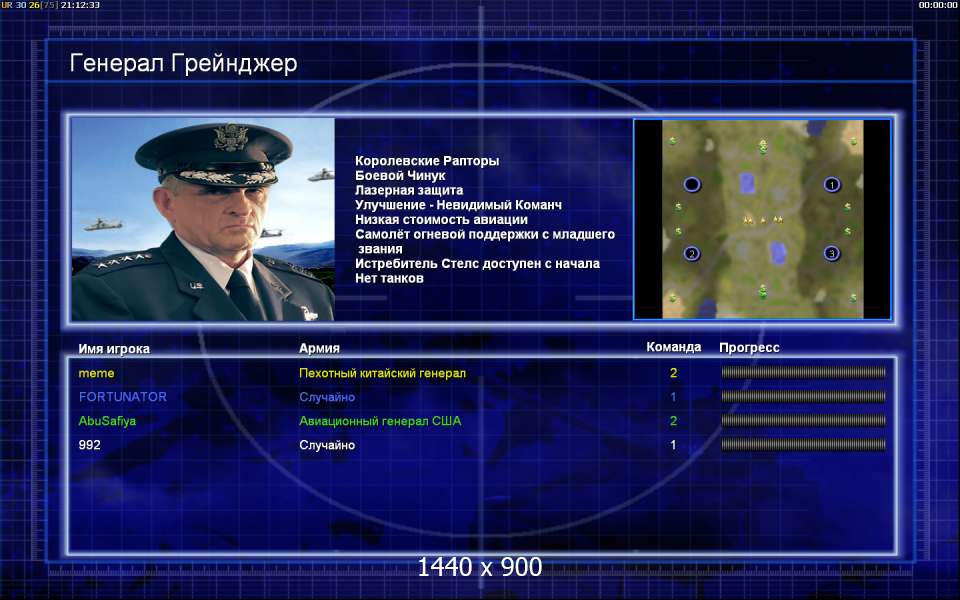The height and width of the screenshot is (600, 960).
Task: Click the Пехотный китайский генерал army entry
Action: pos(382,373)
